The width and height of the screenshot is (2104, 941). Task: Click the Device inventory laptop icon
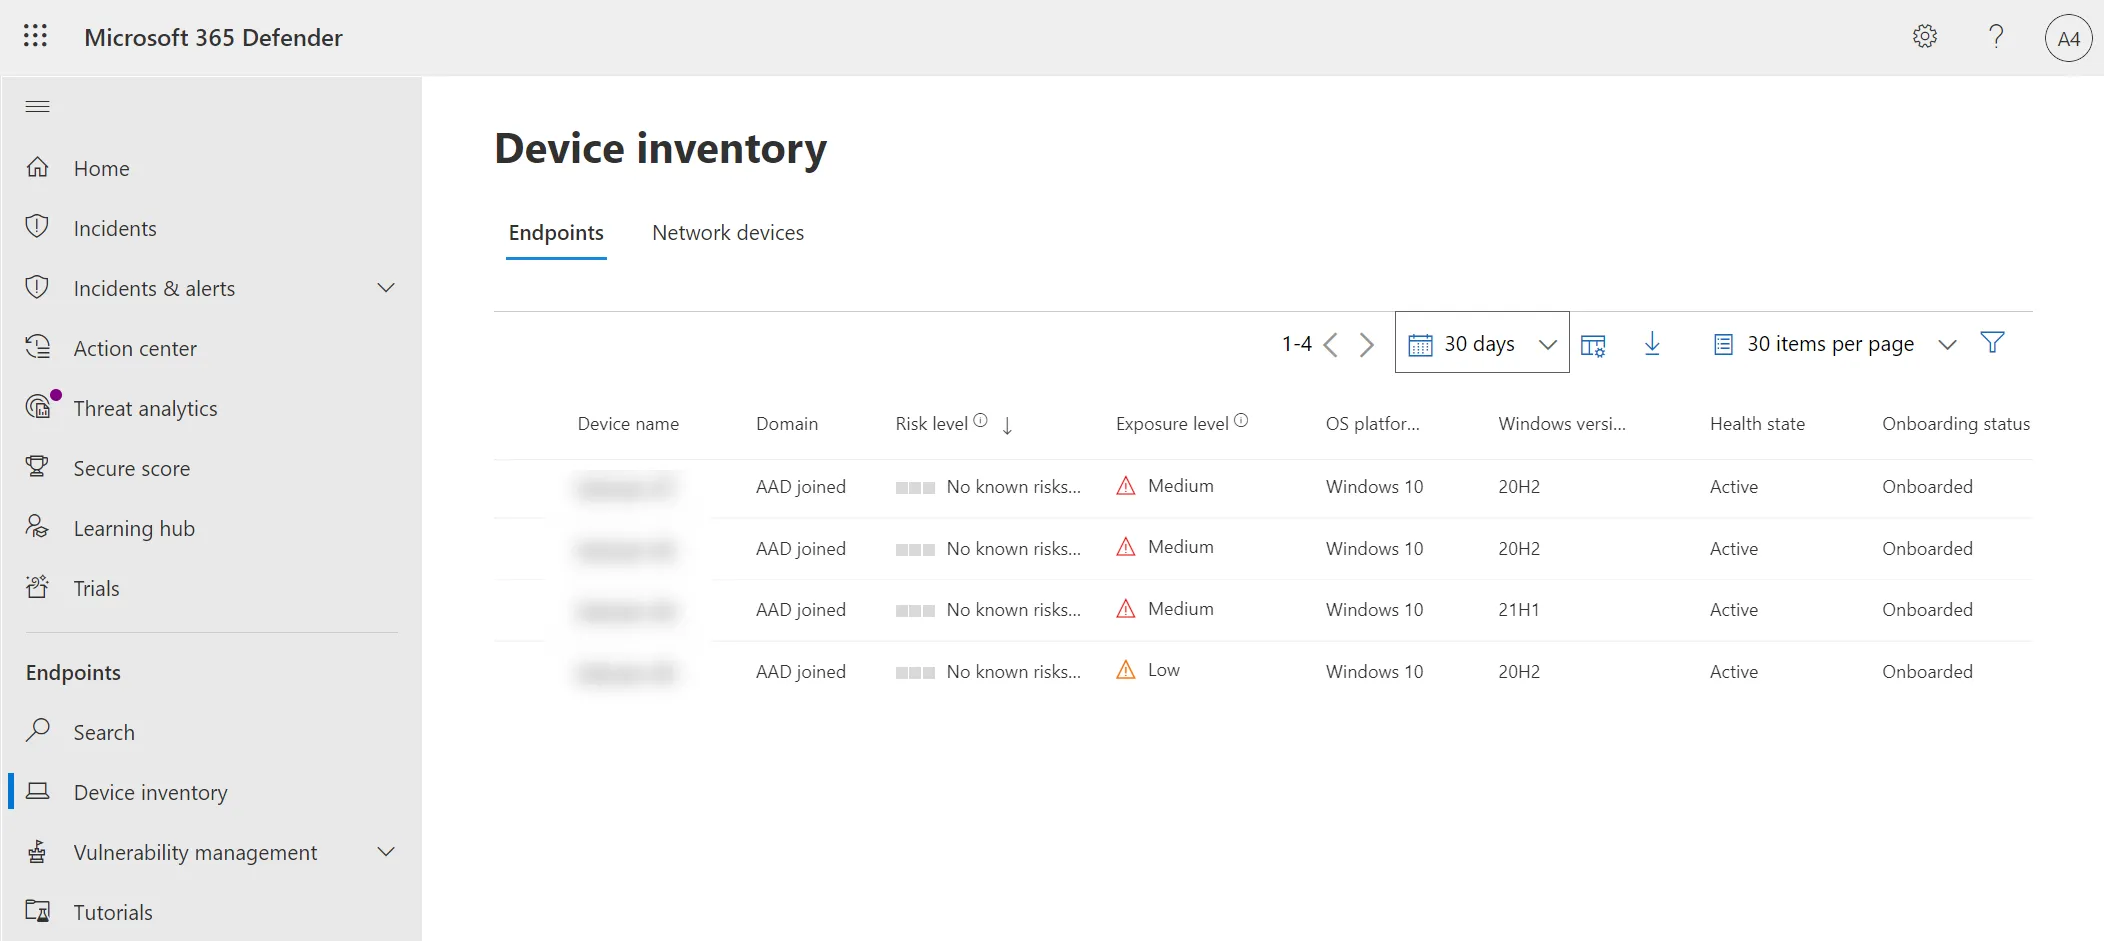[x=37, y=791]
